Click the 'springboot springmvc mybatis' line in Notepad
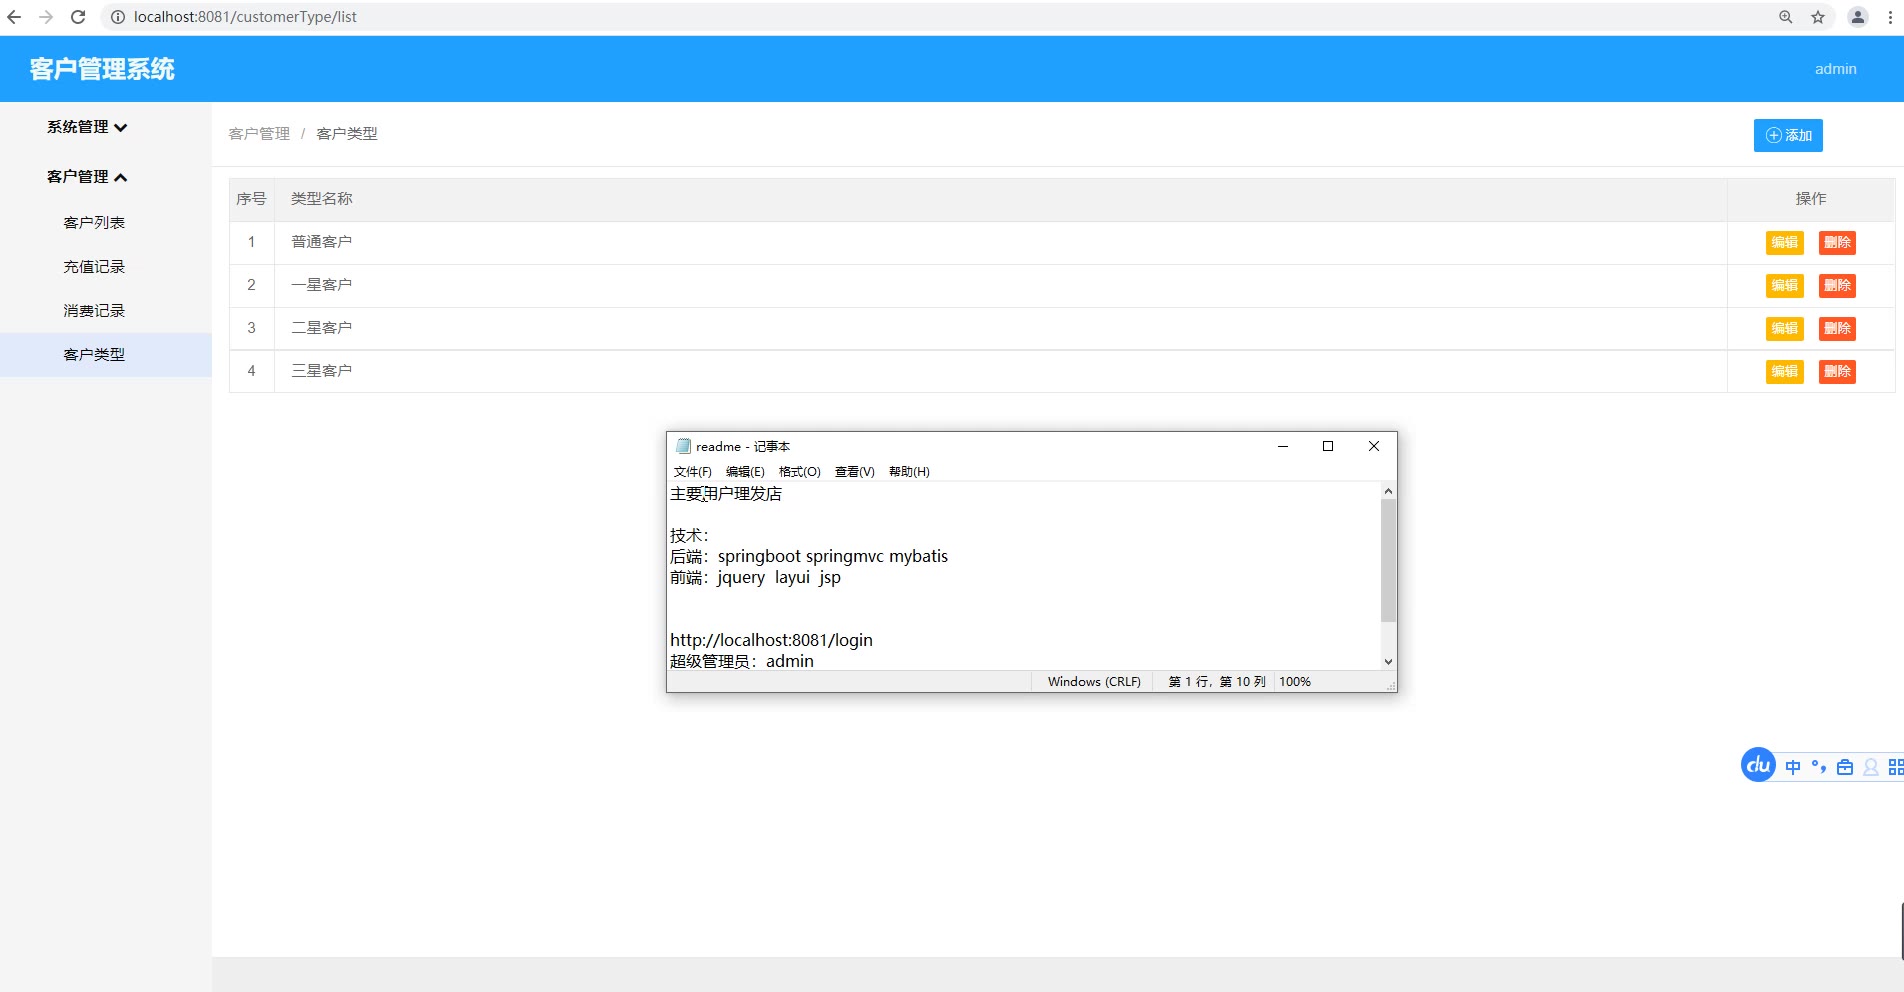 [832, 556]
